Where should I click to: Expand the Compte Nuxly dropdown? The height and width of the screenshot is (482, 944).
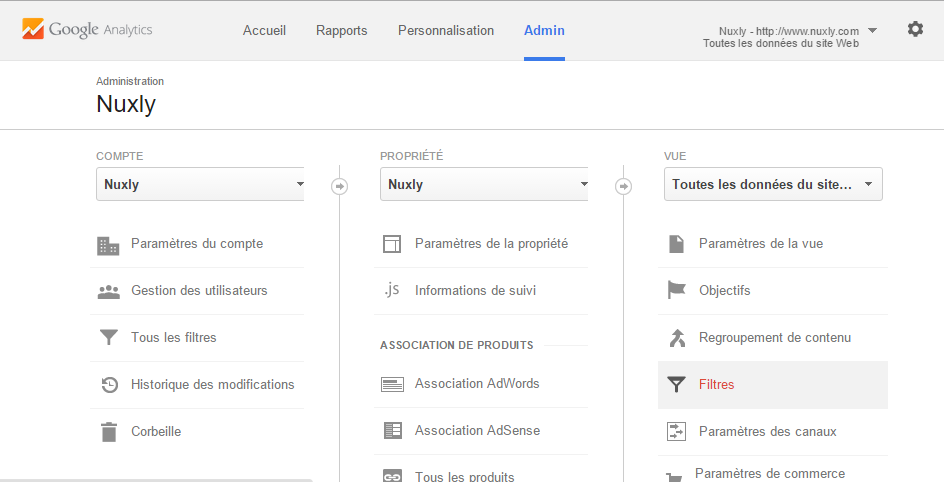(200, 184)
